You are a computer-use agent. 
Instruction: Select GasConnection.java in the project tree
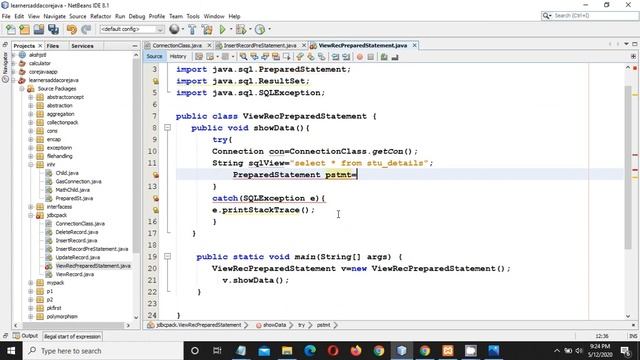78,181
